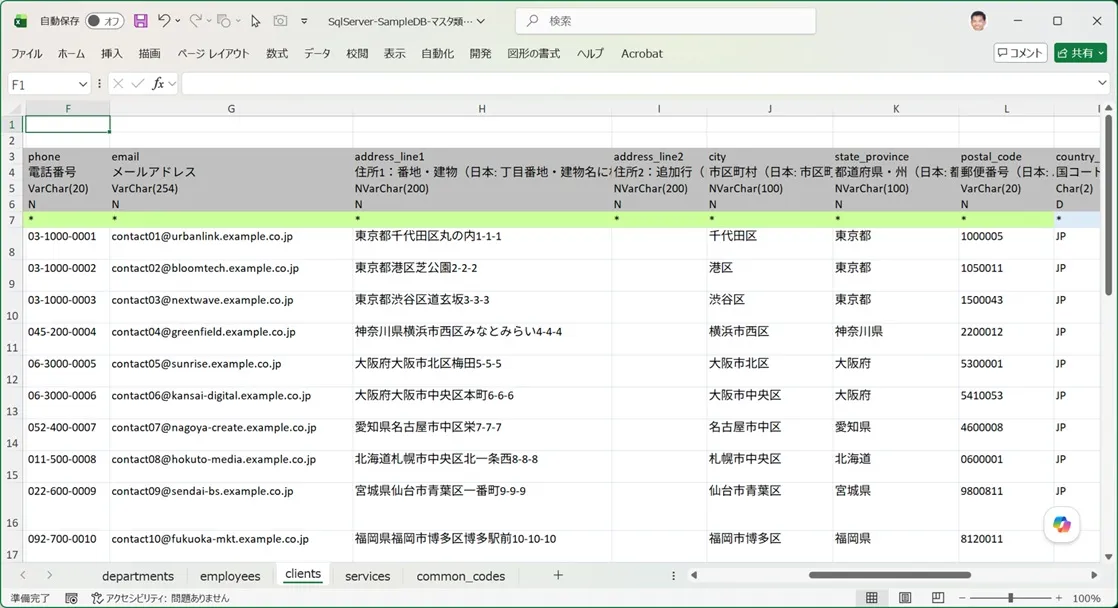Click the vertical scroll down arrow
The height and width of the screenshot is (608, 1118).
pos(1109,557)
